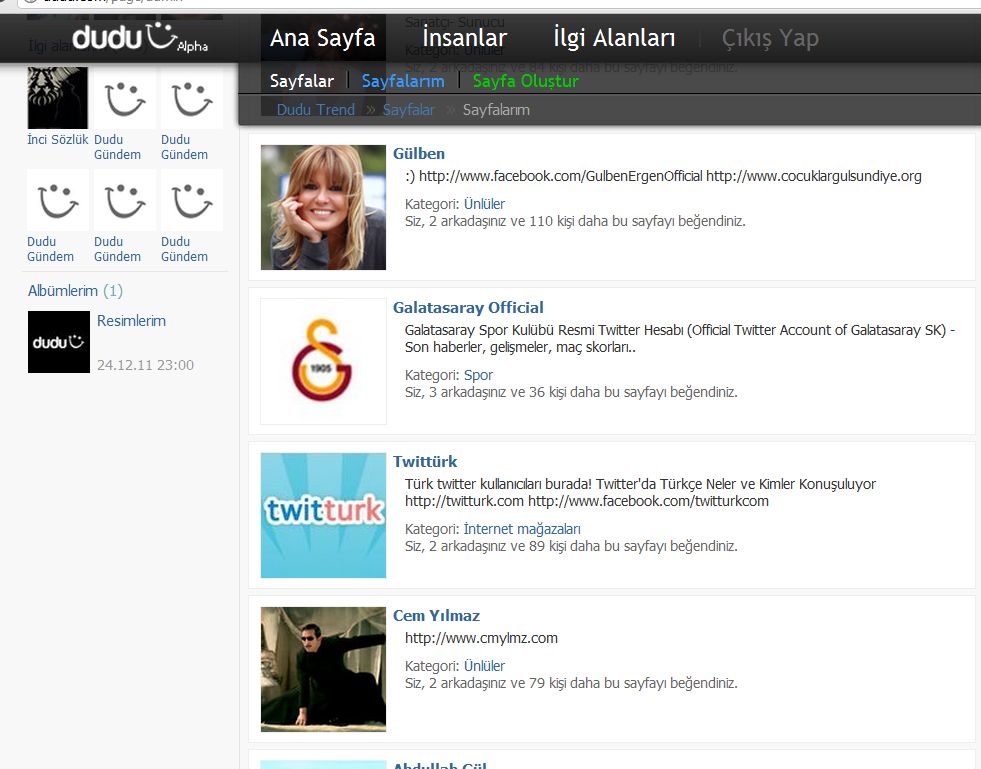The image size is (981, 769).
Task: Click the 'Türk twitter kullanıcıları burada!' description
Action: point(640,492)
